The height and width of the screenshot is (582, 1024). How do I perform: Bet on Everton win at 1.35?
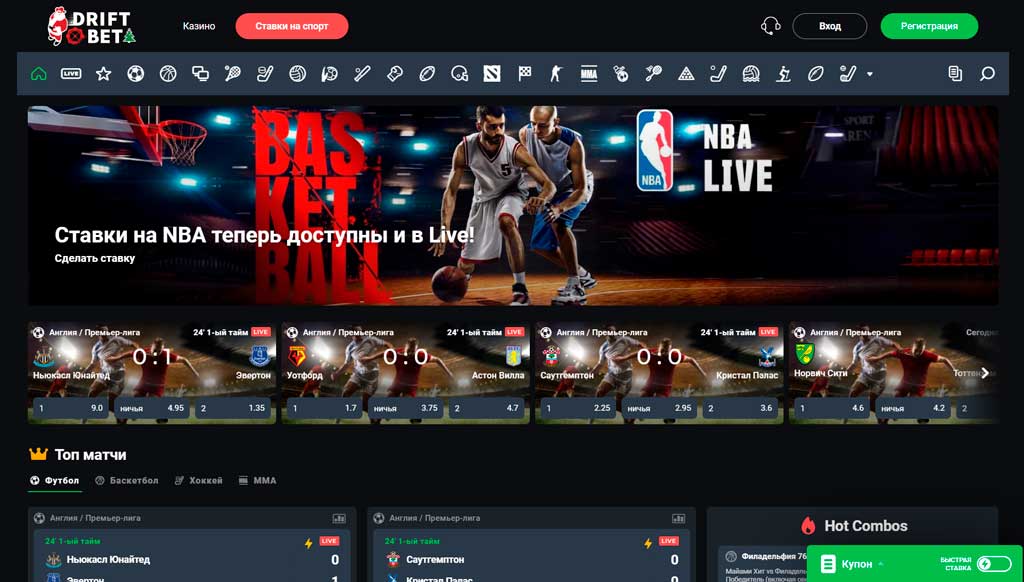pyautogui.click(x=233, y=408)
